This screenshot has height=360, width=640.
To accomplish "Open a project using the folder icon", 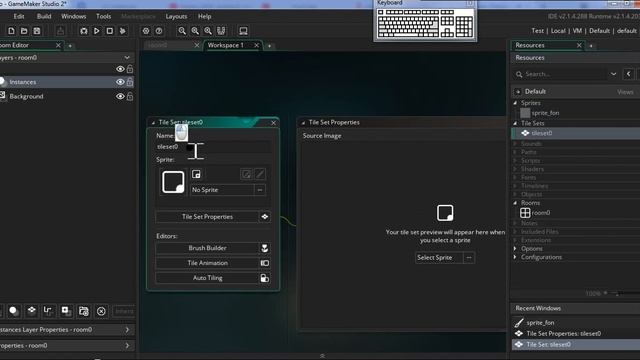I will click(x=24, y=31).
